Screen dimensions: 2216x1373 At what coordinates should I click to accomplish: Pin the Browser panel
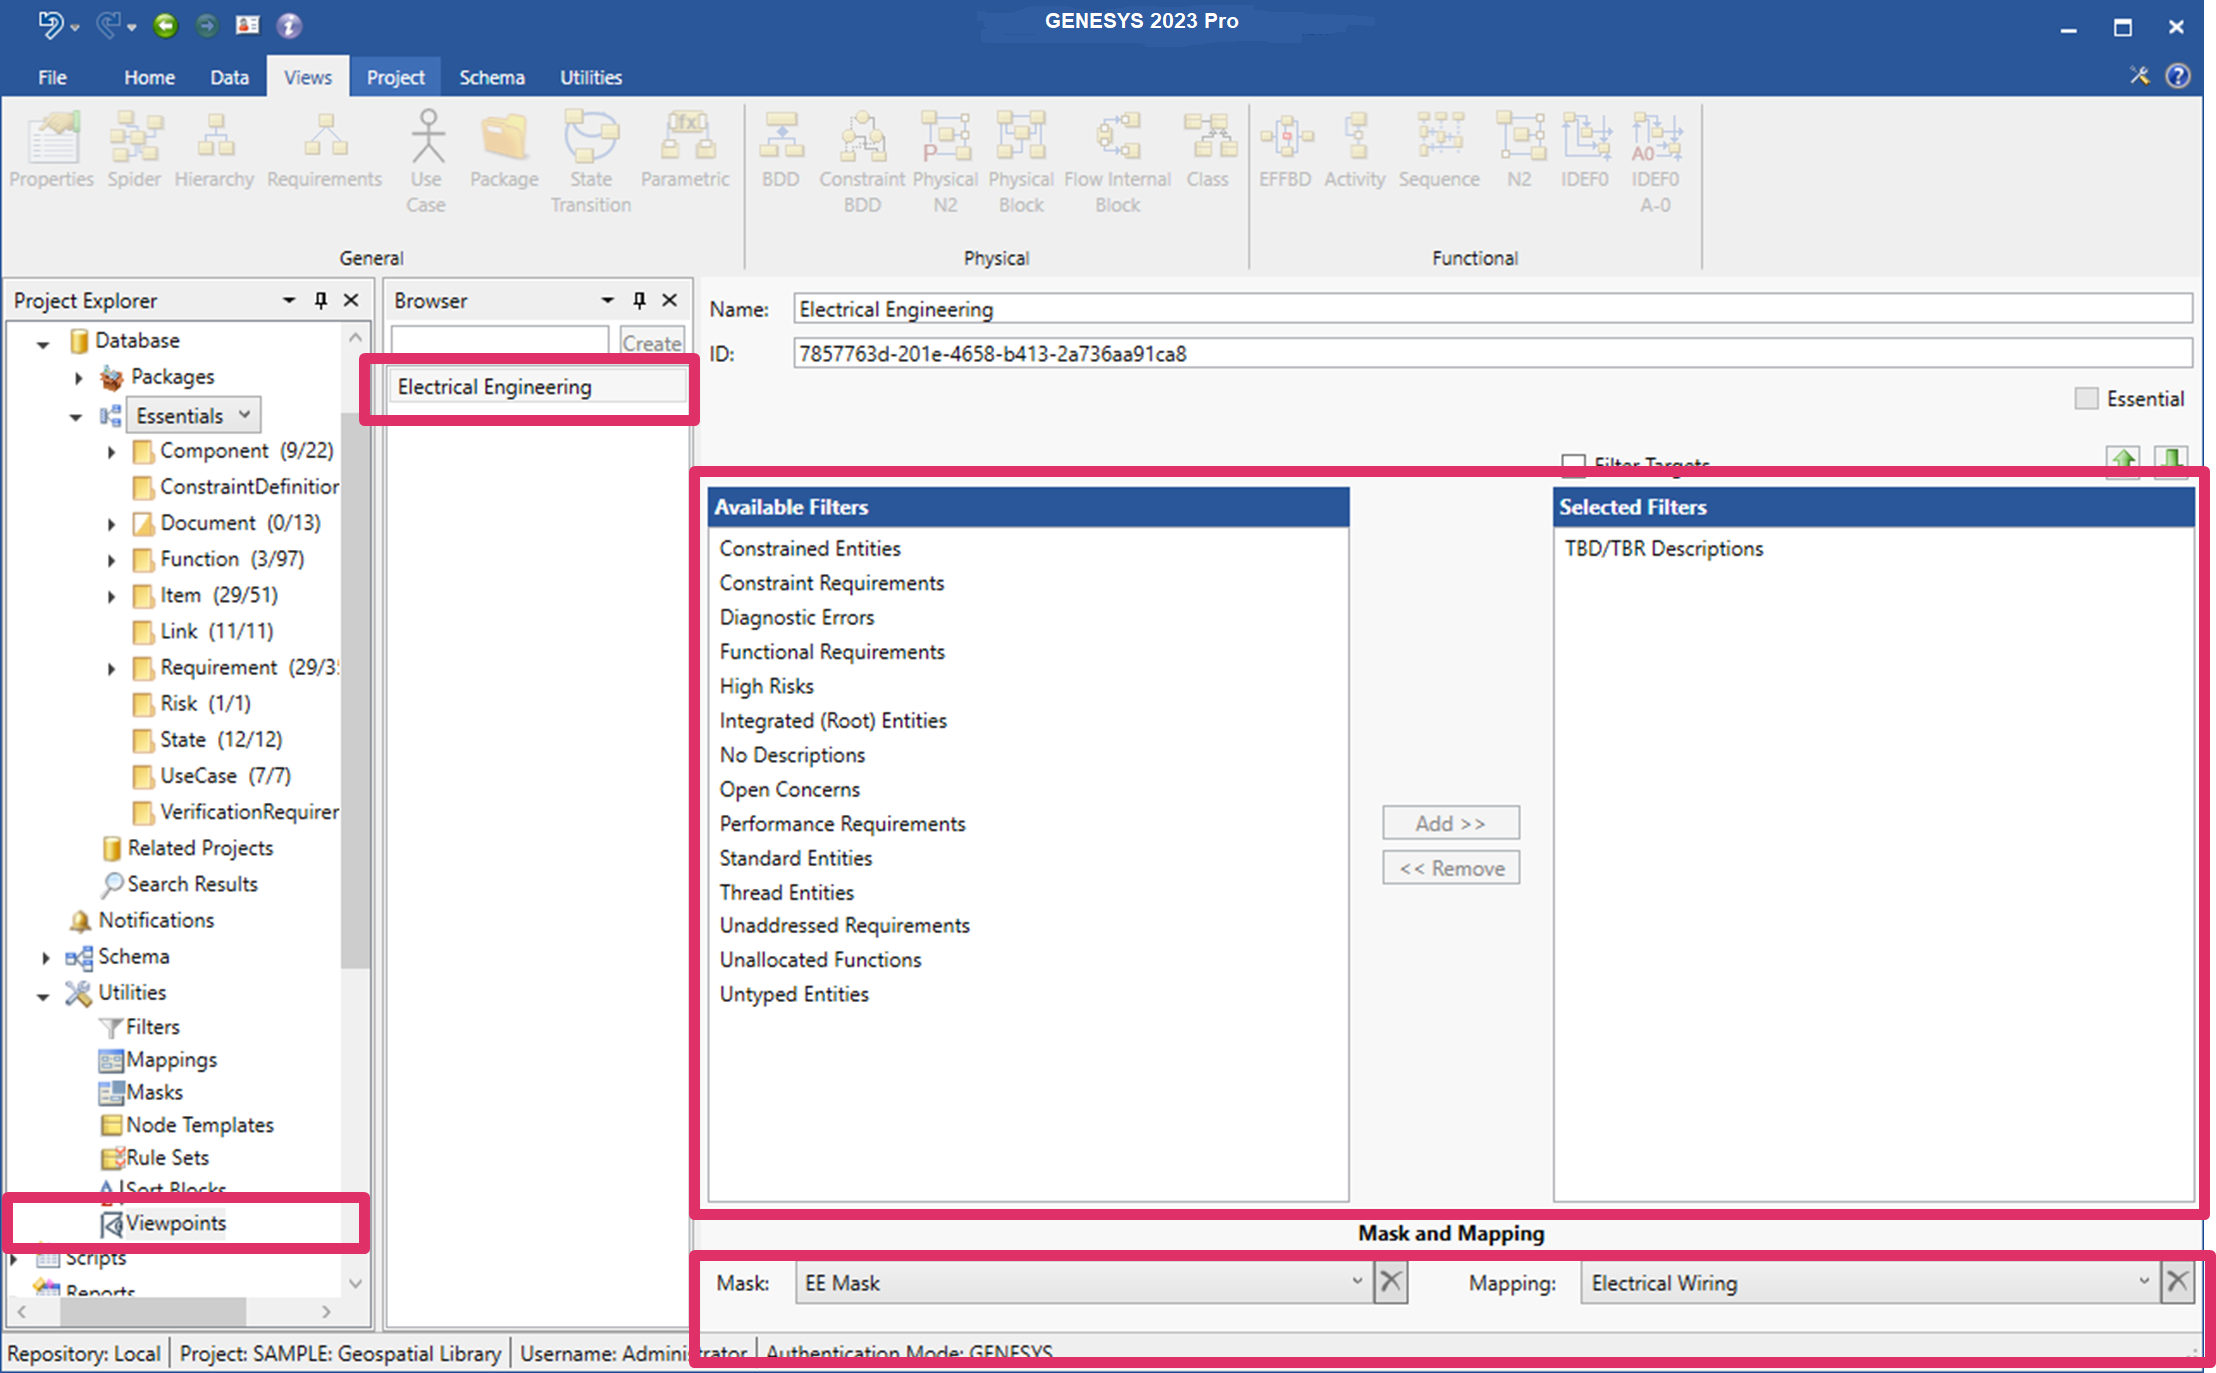(x=639, y=300)
